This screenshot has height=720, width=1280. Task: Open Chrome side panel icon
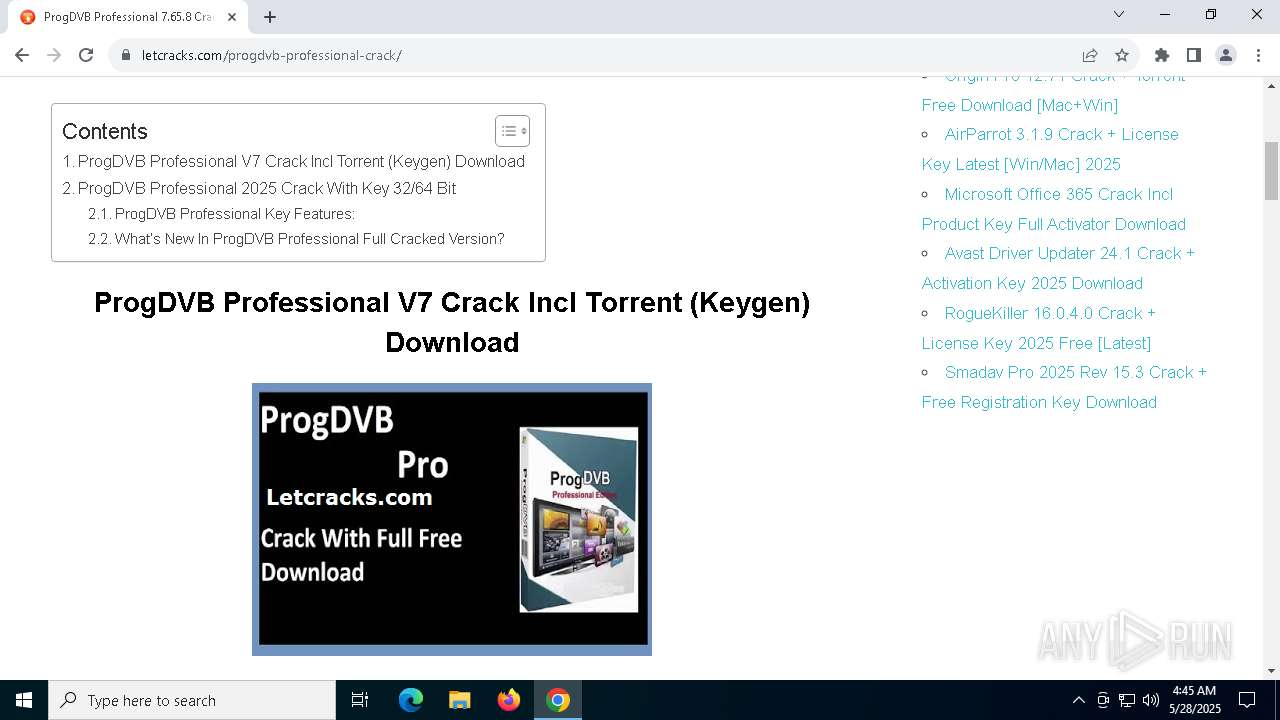tap(1194, 55)
